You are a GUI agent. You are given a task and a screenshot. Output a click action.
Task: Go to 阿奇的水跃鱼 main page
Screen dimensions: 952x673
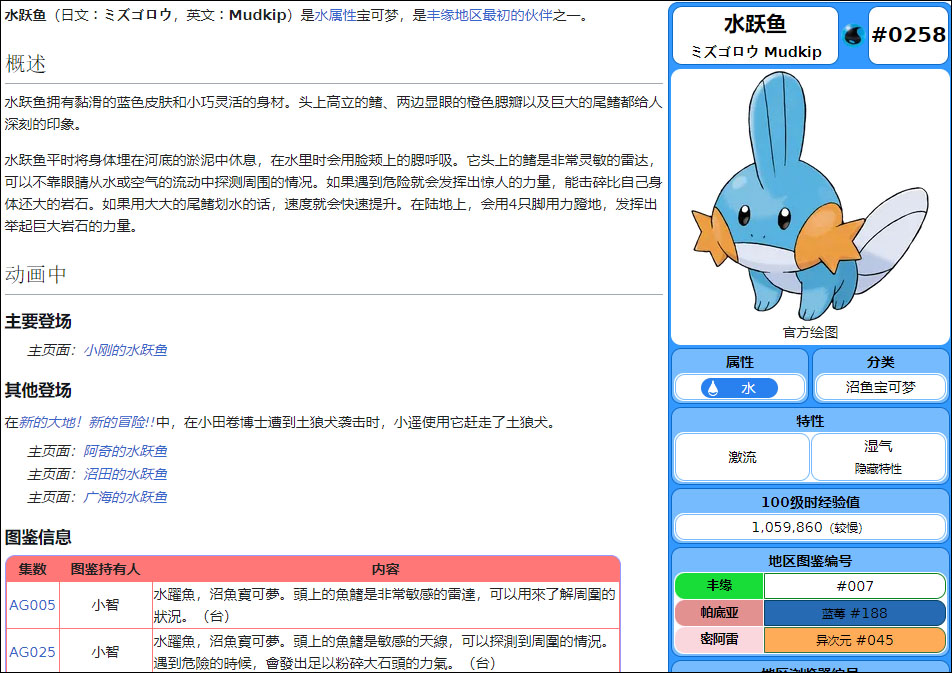(125, 451)
